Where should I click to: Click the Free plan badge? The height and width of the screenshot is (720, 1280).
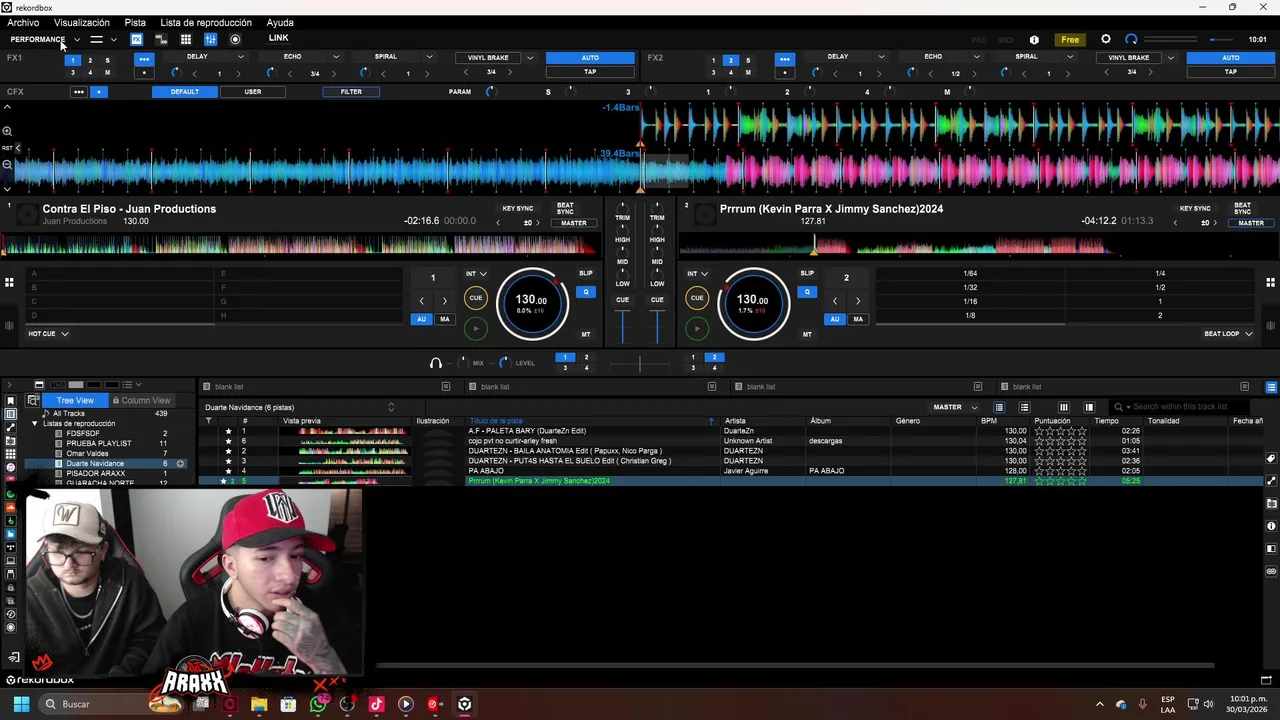1070,40
